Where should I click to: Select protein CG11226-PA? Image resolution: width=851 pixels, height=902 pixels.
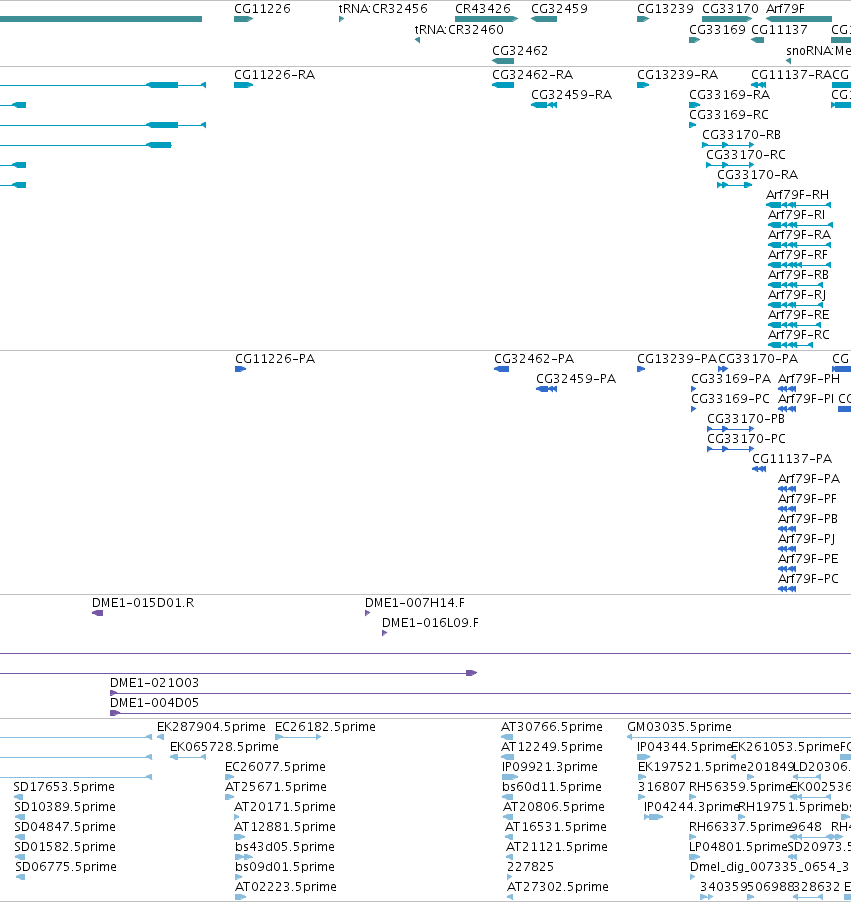241,369
